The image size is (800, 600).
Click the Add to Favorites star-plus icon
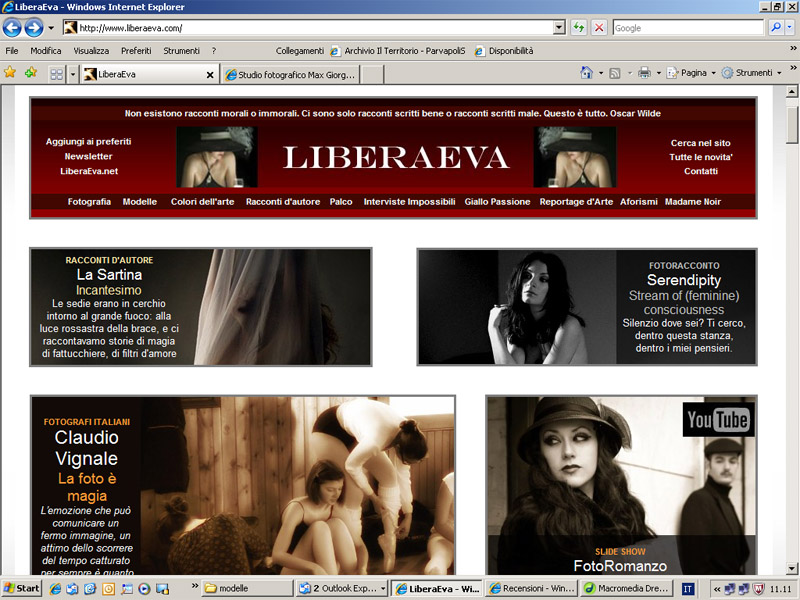(x=31, y=72)
